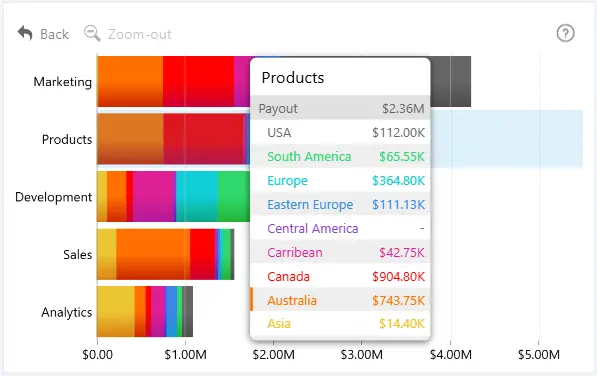Select the Products axis label
This screenshot has width=597, height=376.
coord(67,139)
